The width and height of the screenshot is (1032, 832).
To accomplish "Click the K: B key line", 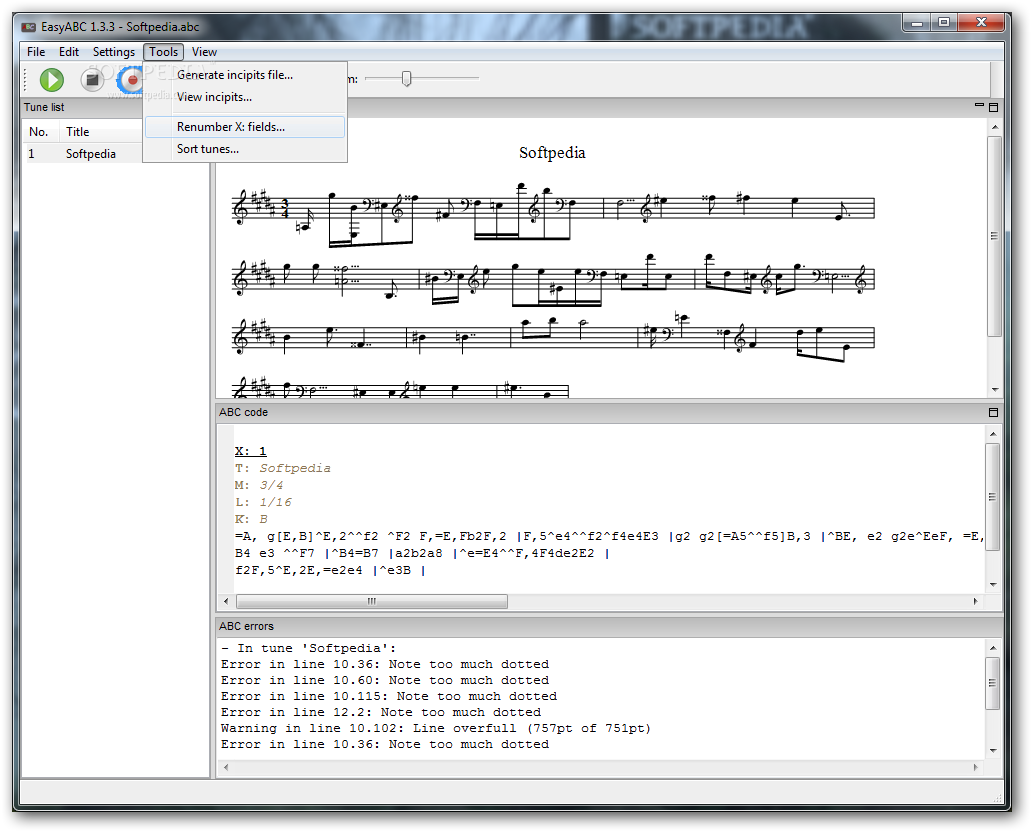I will [251, 519].
